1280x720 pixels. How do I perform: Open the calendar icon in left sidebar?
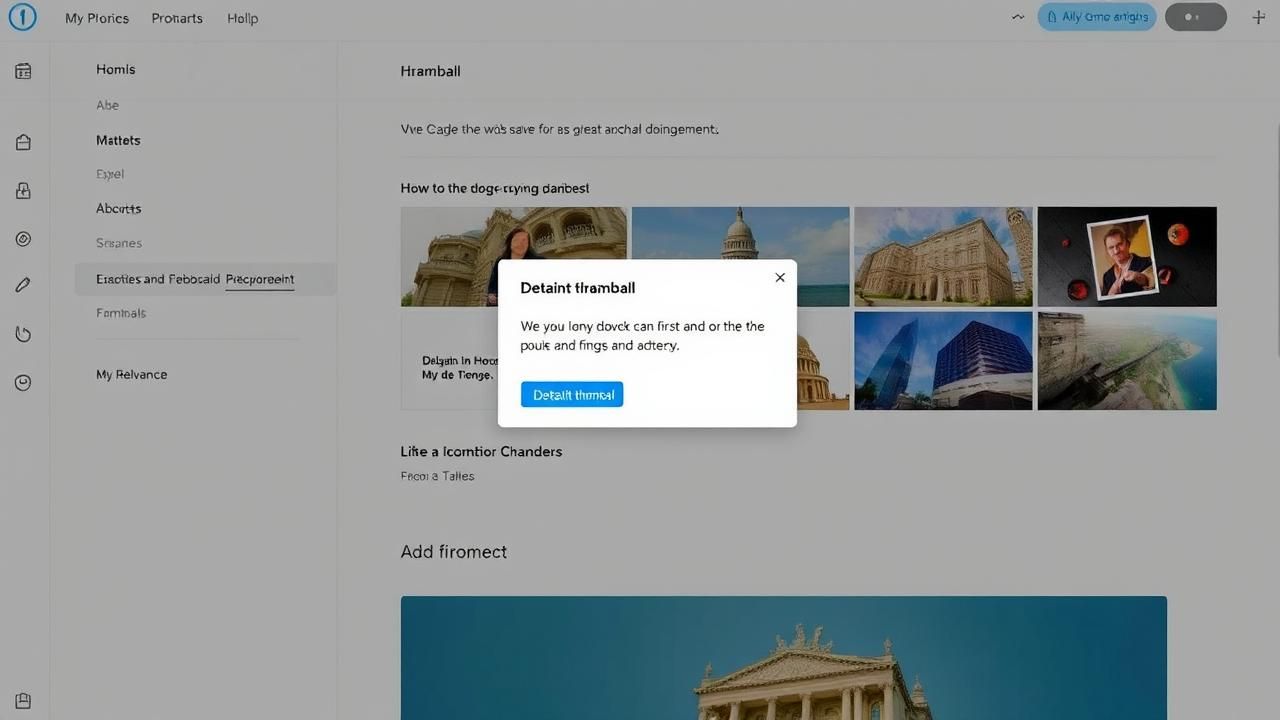tap(23, 71)
